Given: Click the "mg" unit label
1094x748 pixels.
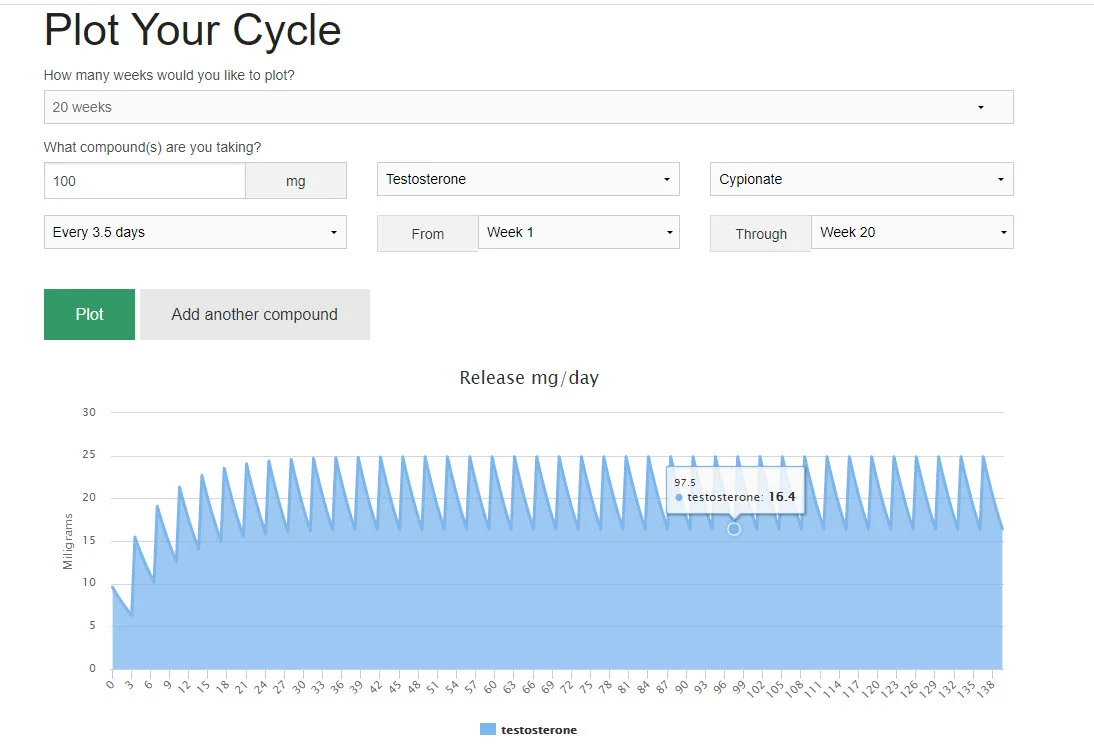Looking at the screenshot, I should click(x=296, y=182).
